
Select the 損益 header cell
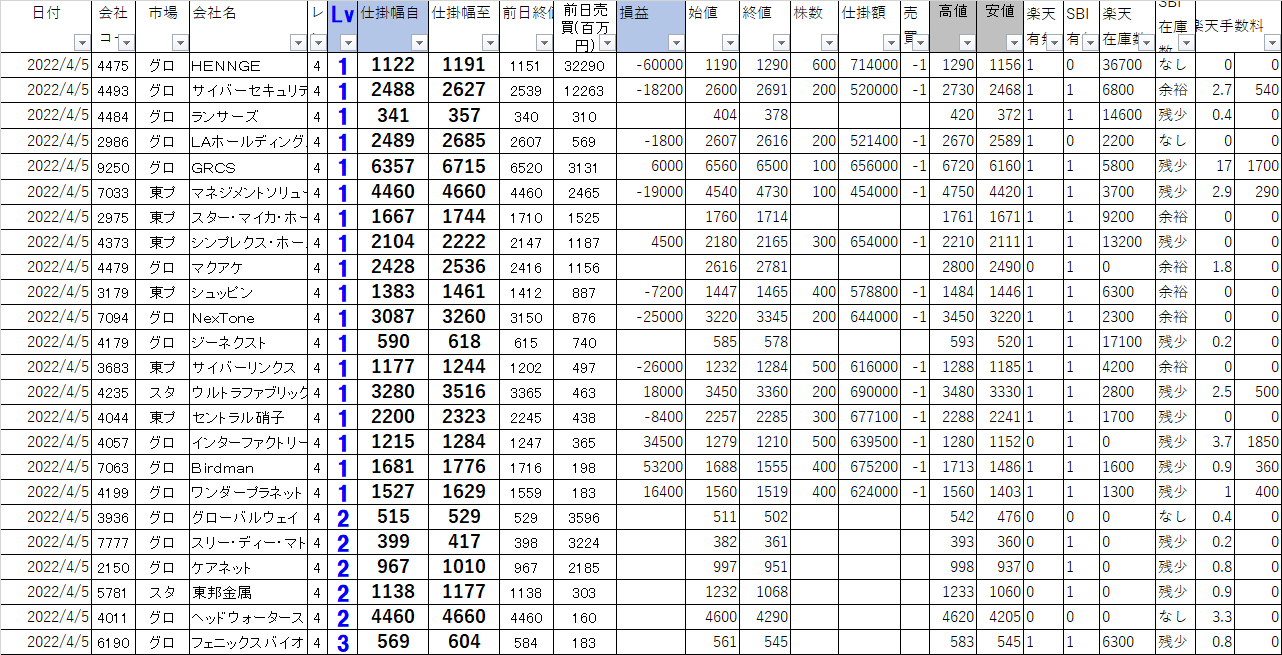tap(652, 27)
